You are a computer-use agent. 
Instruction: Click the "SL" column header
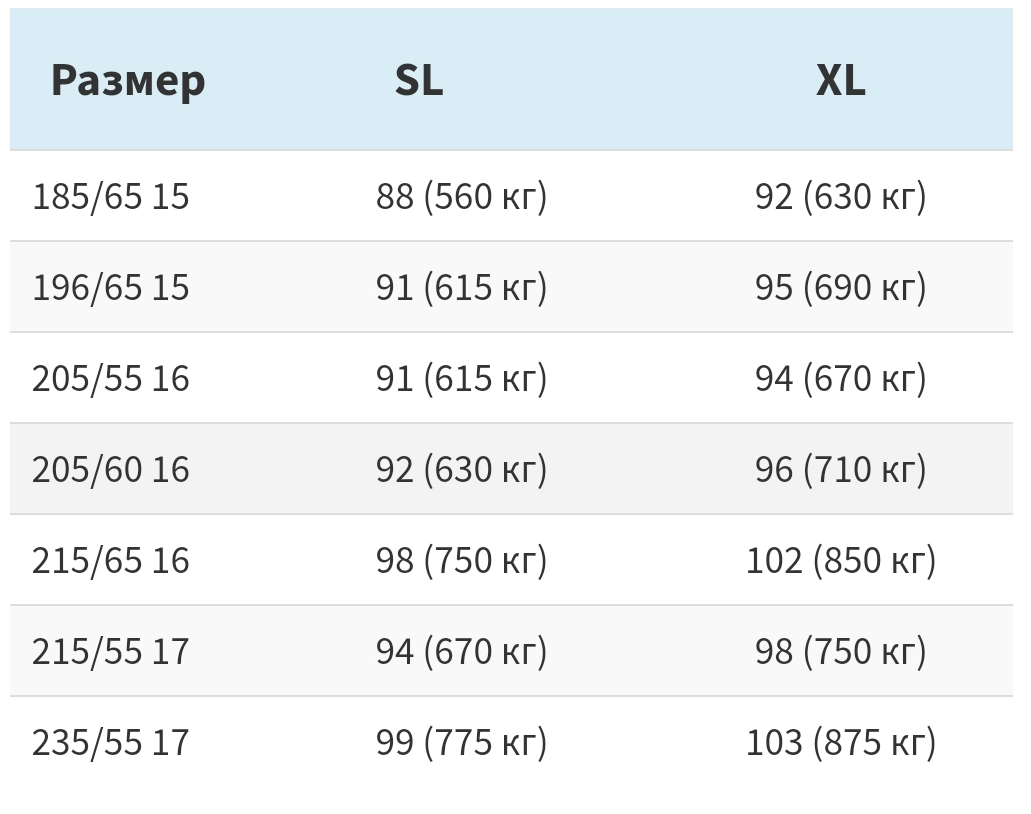pyautogui.click(x=418, y=80)
